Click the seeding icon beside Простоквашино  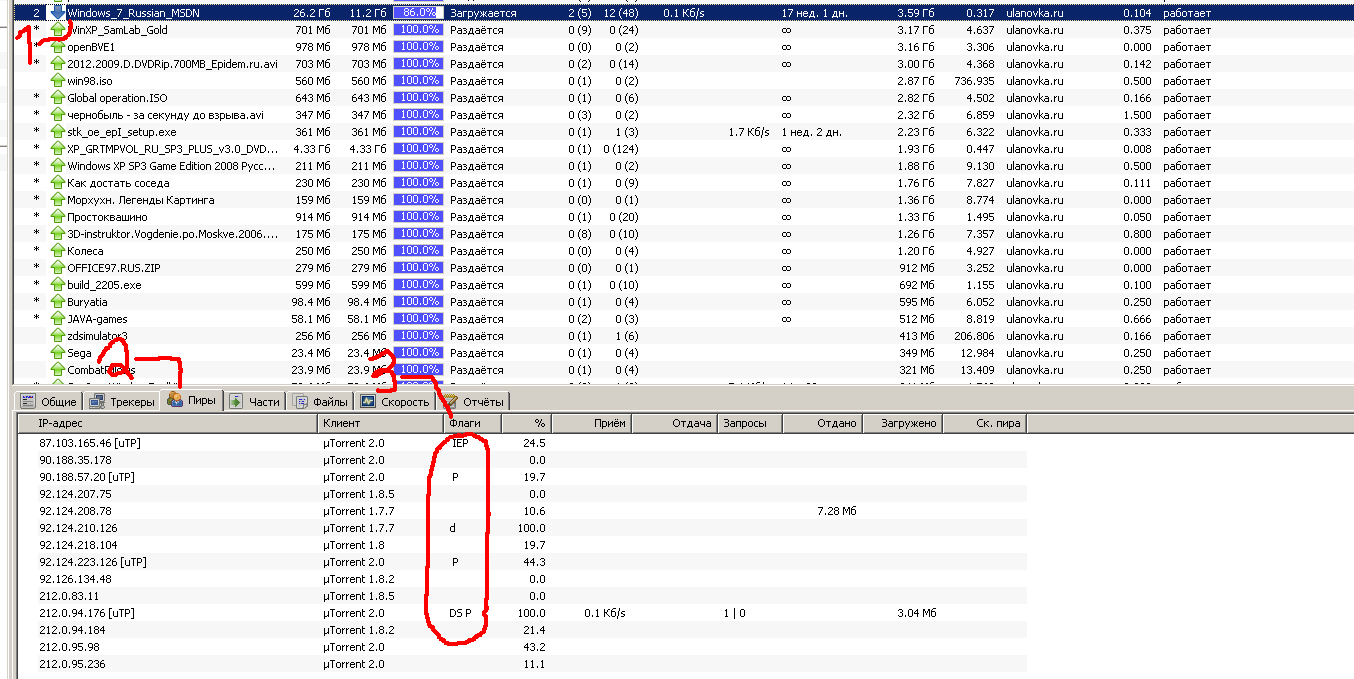tap(57, 217)
